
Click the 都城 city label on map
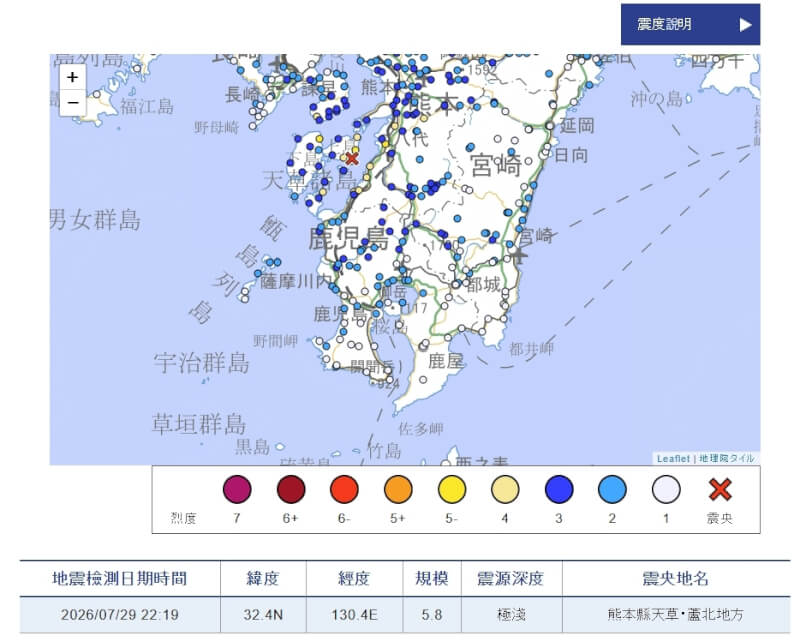pyautogui.click(x=484, y=285)
